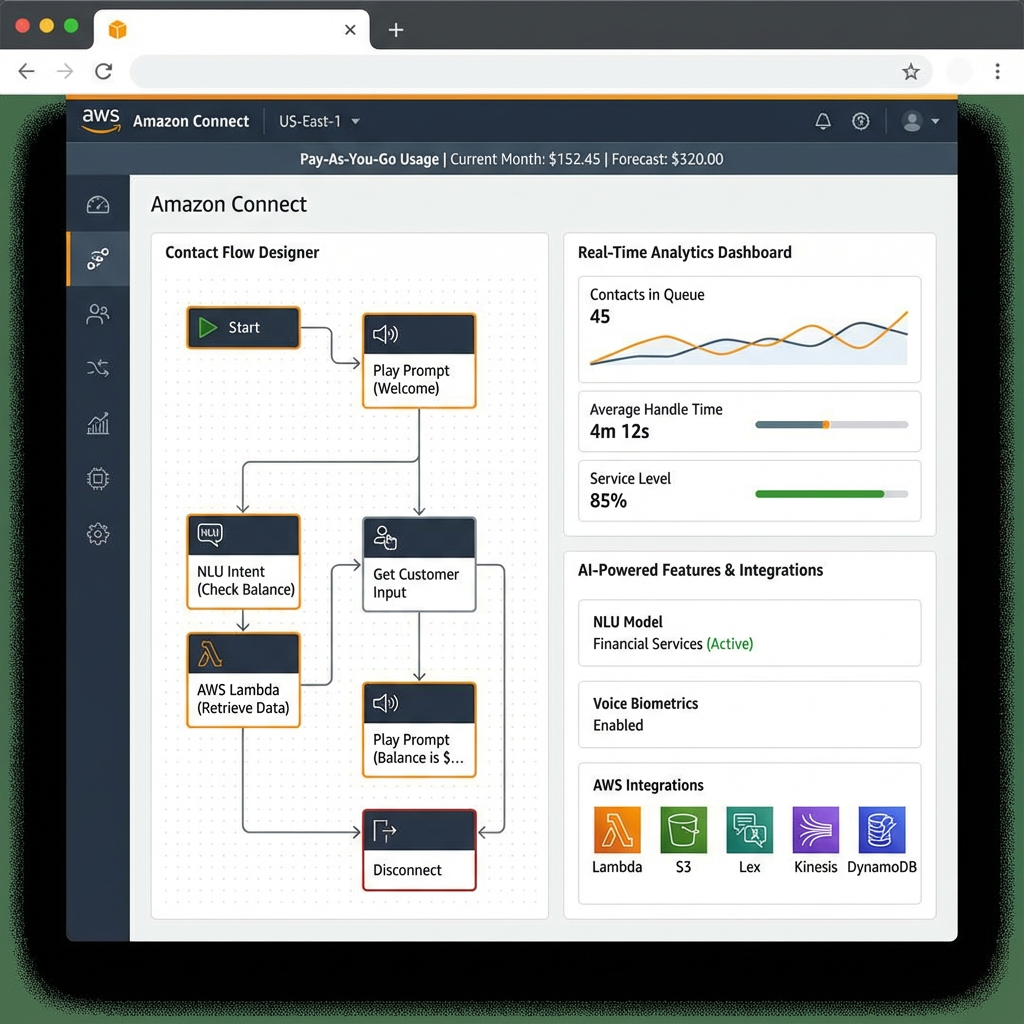Open the dashboard gauge icon in sidebar
The width and height of the screenshot is (1024, 1024).
(98, 205)
